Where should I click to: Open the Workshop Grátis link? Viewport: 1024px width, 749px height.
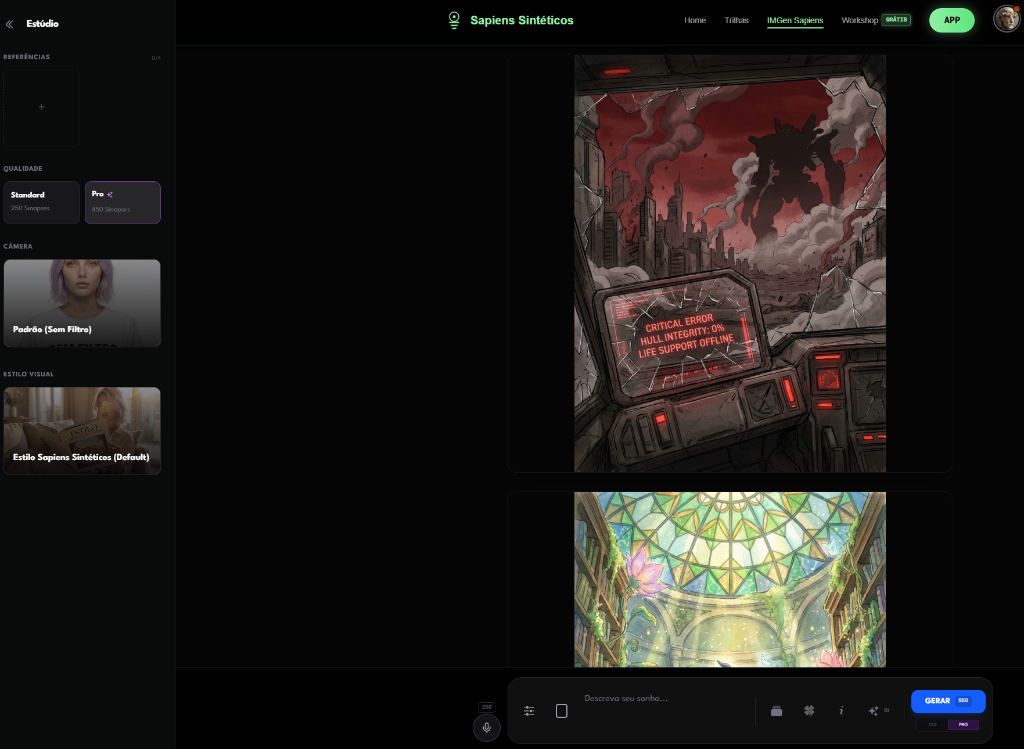pyautogui.click(x=875, y=20)
